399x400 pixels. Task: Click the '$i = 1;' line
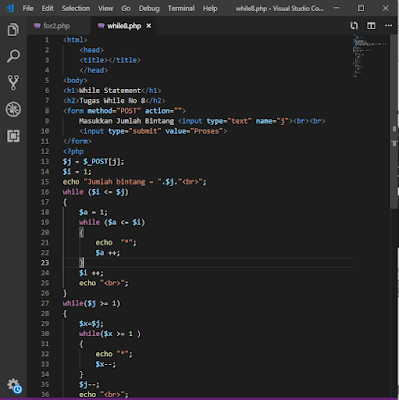(77, 171)
